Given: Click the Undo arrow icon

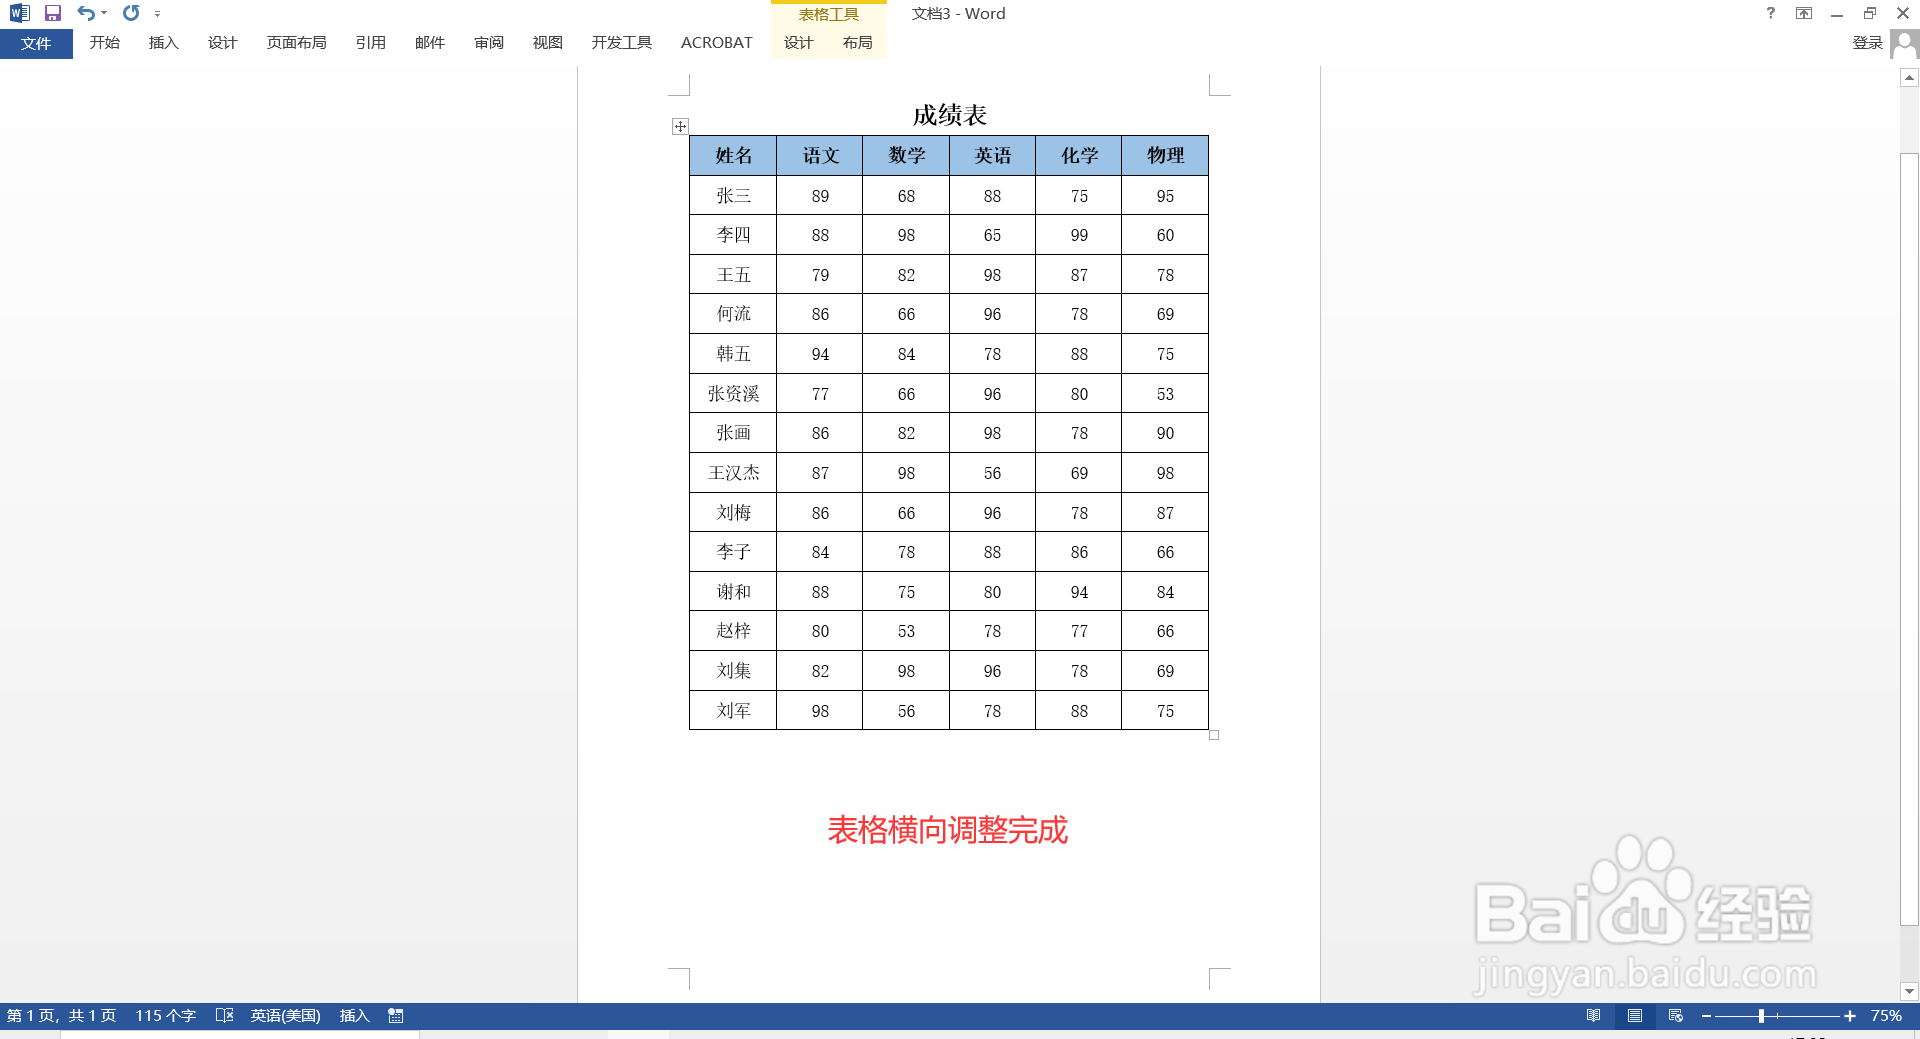Looking at the screenshot, I should pos(86,13).
